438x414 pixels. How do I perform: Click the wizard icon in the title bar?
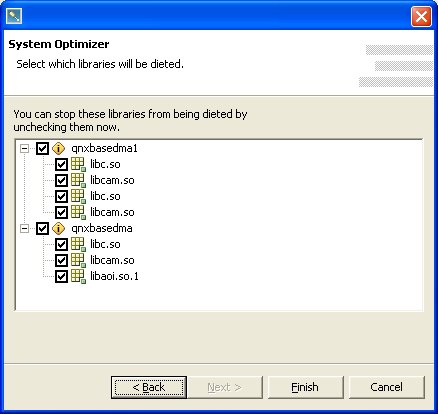pos(14,16)
